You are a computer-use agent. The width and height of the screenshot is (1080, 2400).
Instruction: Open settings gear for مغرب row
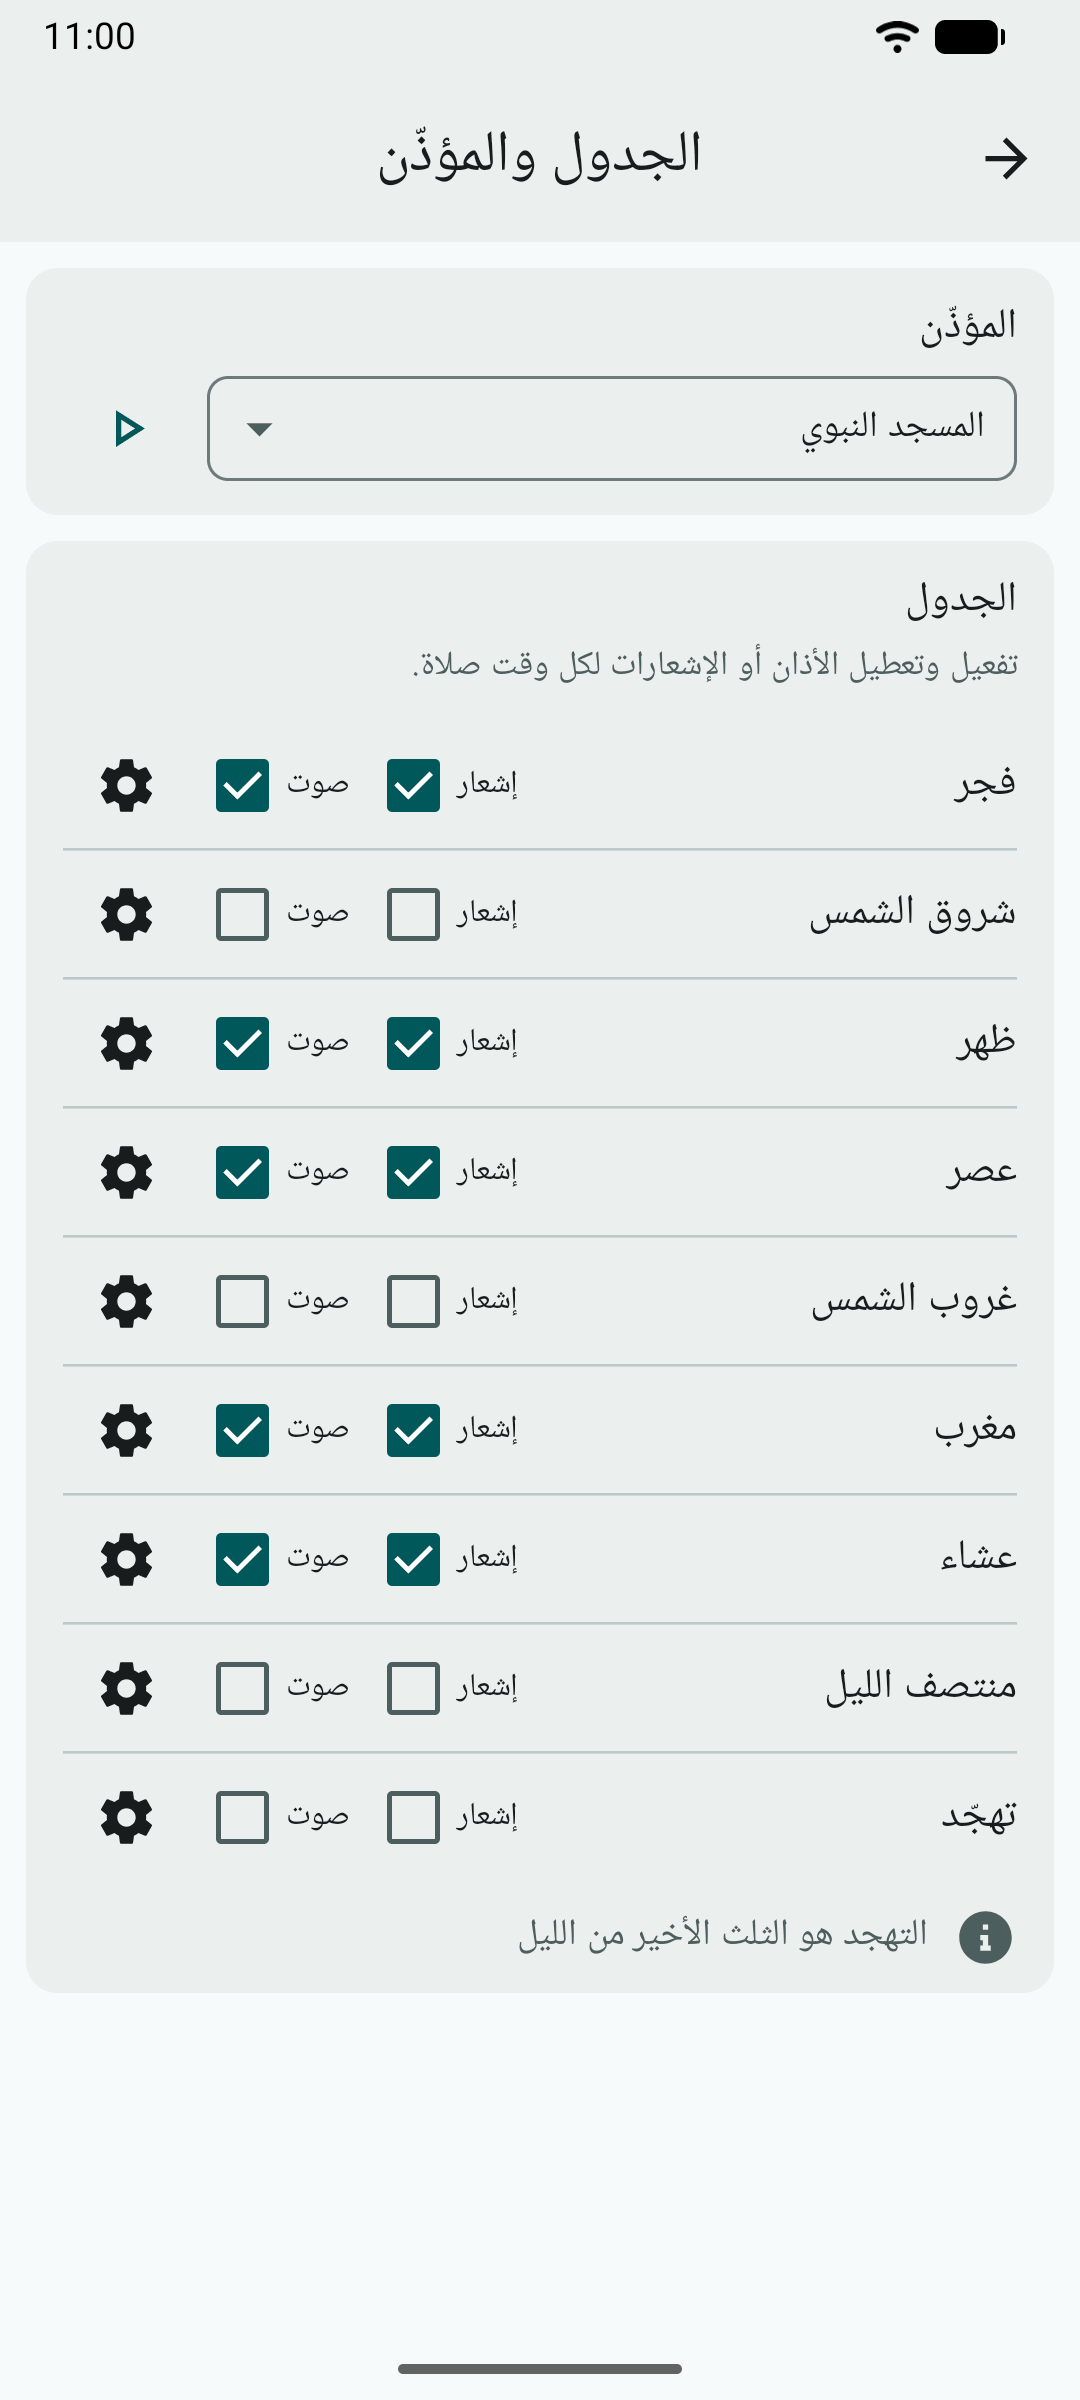pyautogui.click(x=127, y=1430)
